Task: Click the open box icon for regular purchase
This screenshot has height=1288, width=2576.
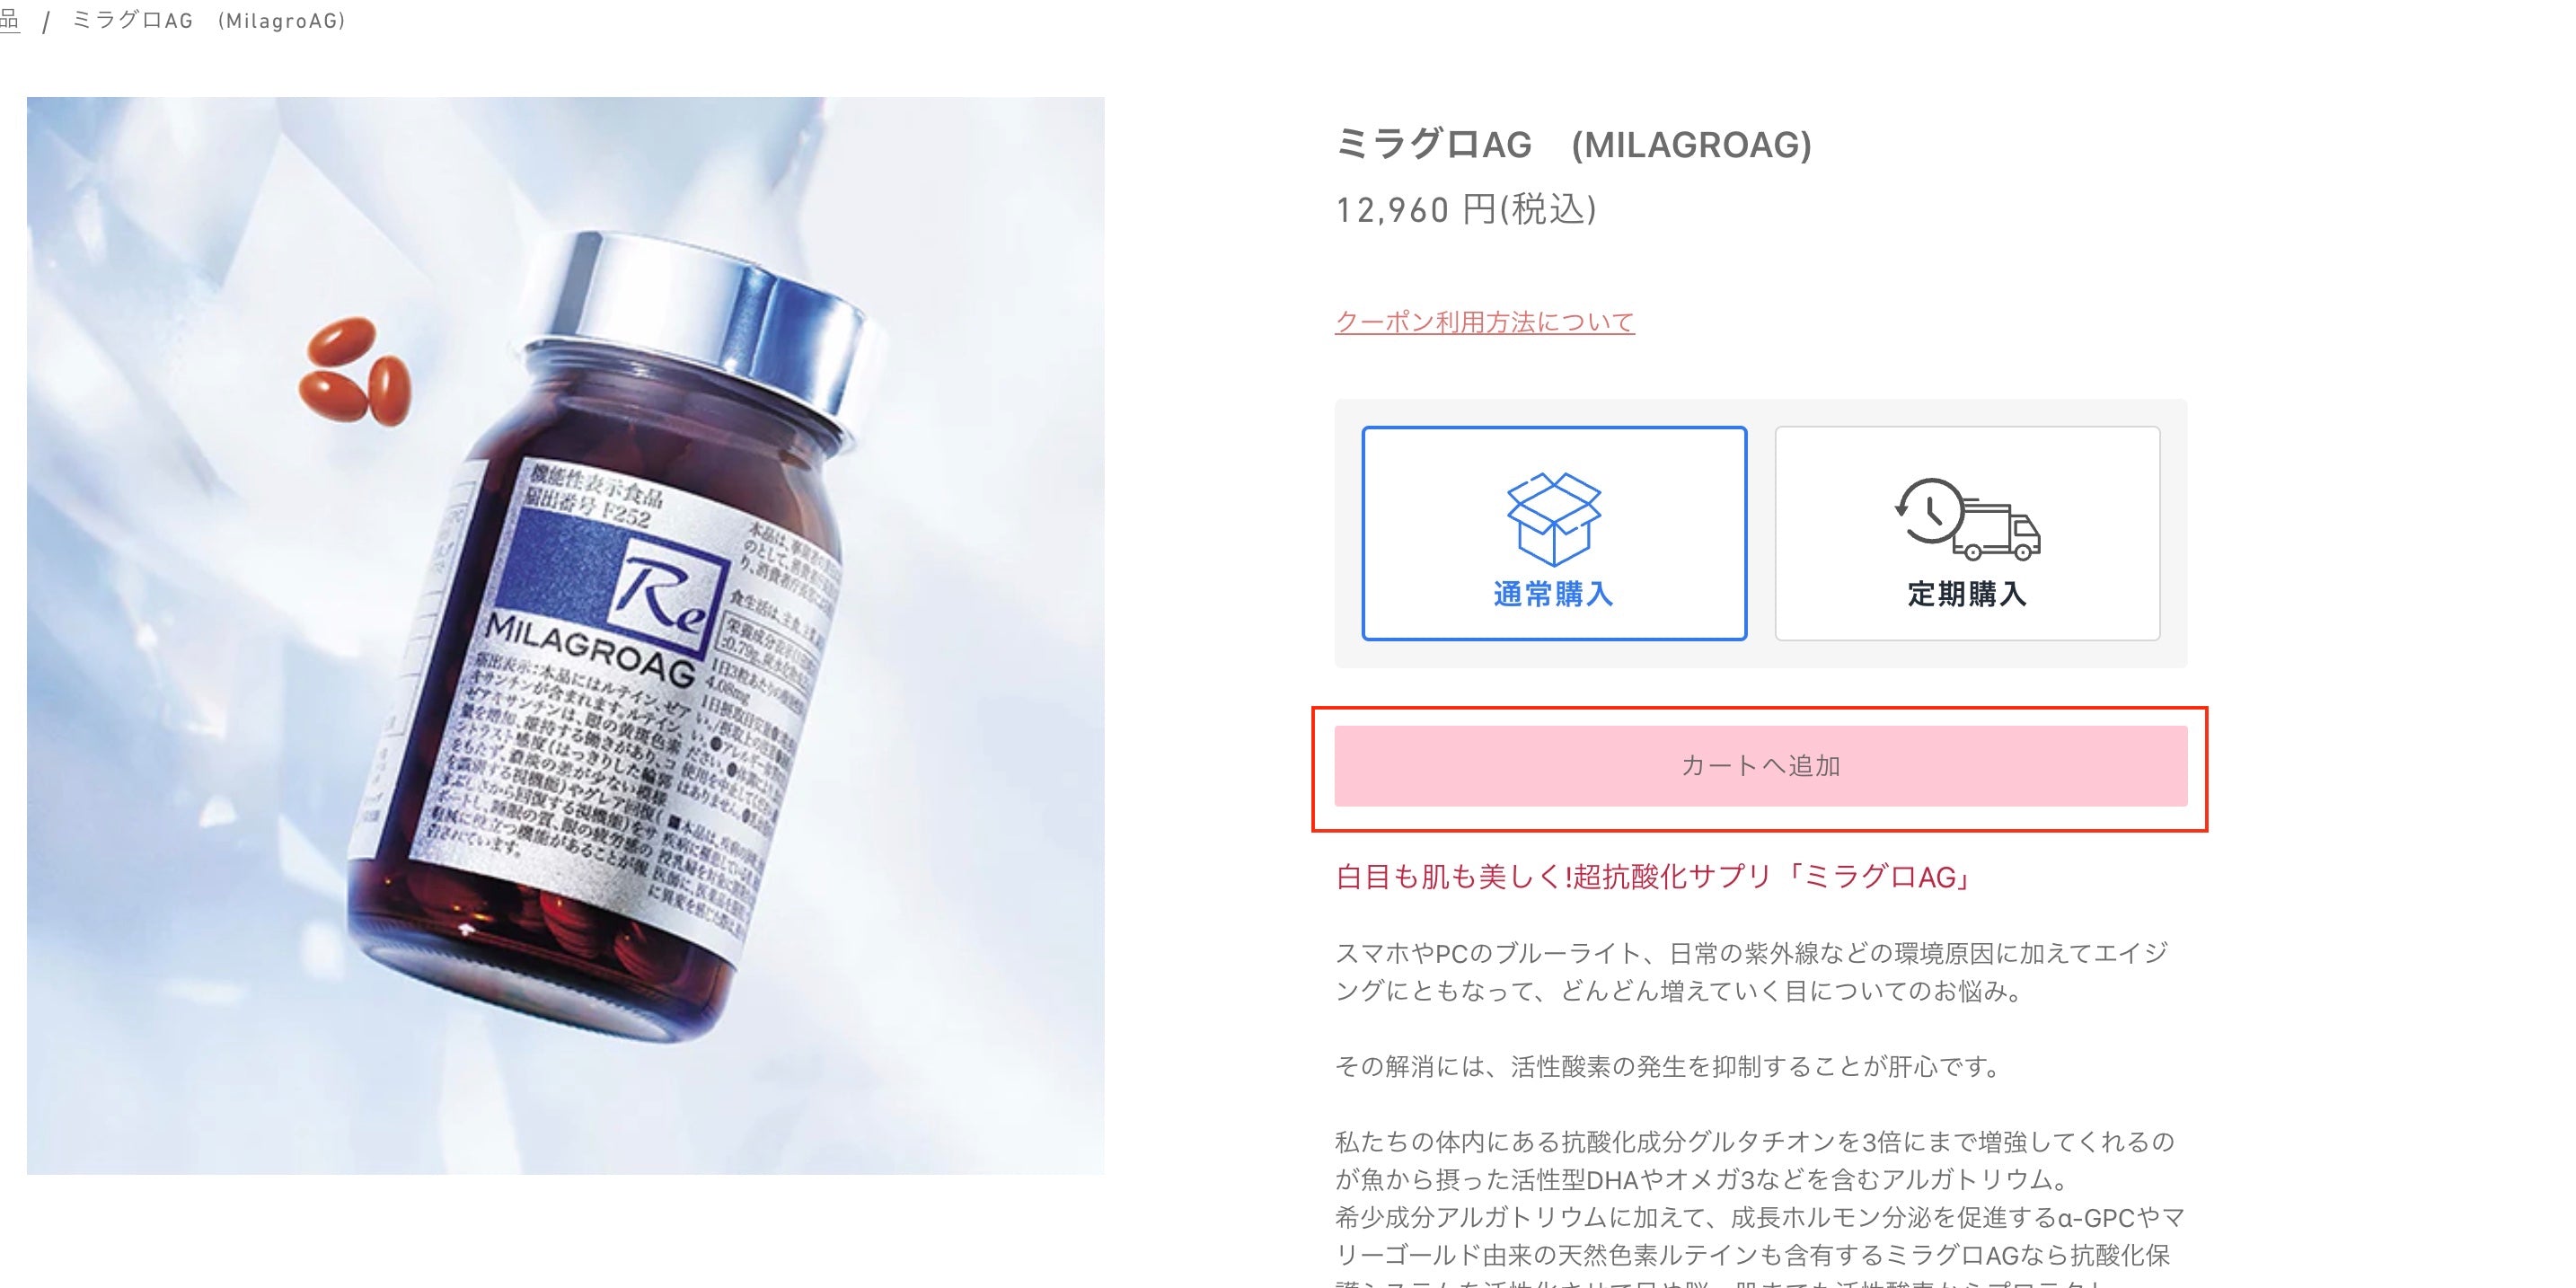Action: coord(1554,519)
